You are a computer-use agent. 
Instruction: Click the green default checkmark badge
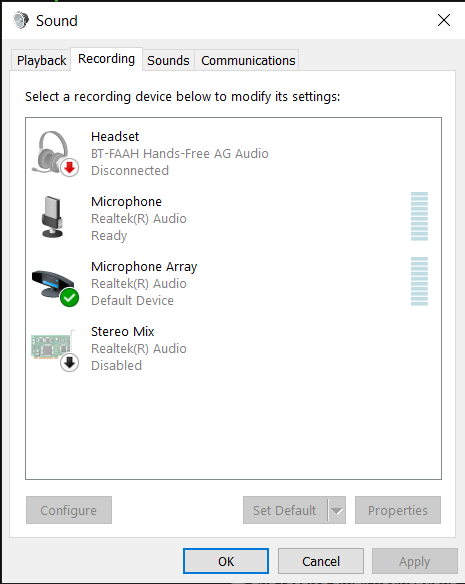[x=70, y=298]
